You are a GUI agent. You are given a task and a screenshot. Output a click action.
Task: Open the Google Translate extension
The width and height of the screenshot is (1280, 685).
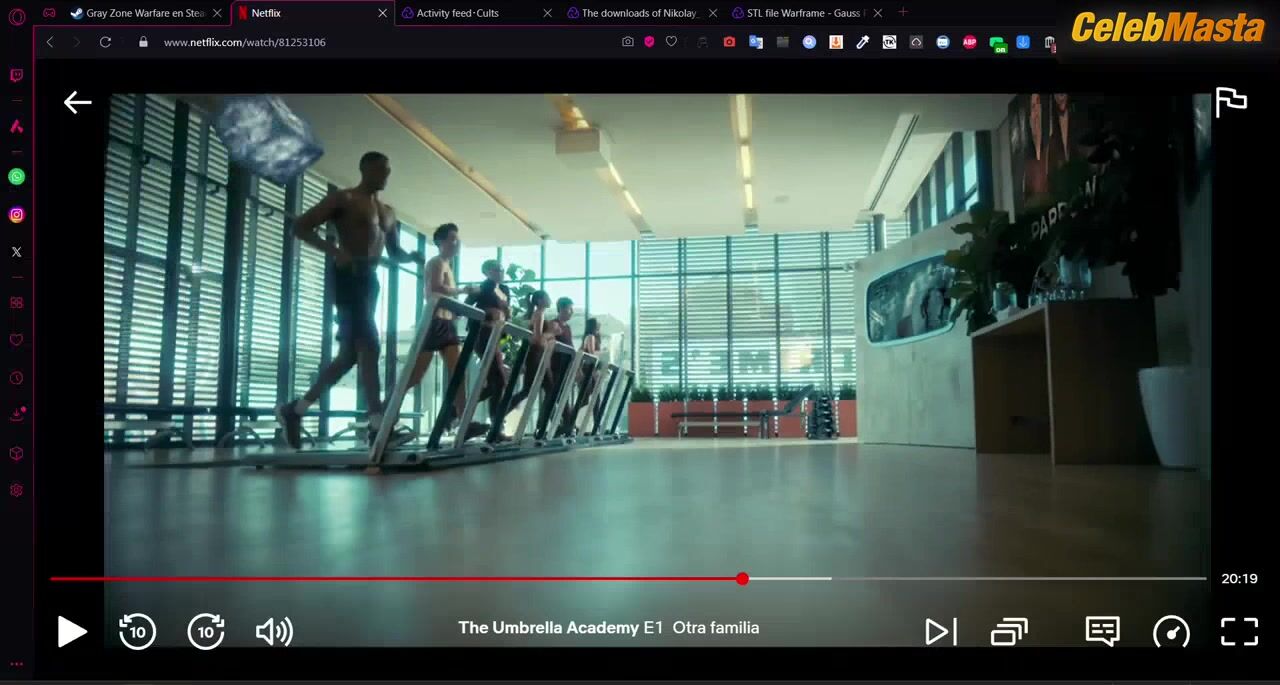pos(756,42)
